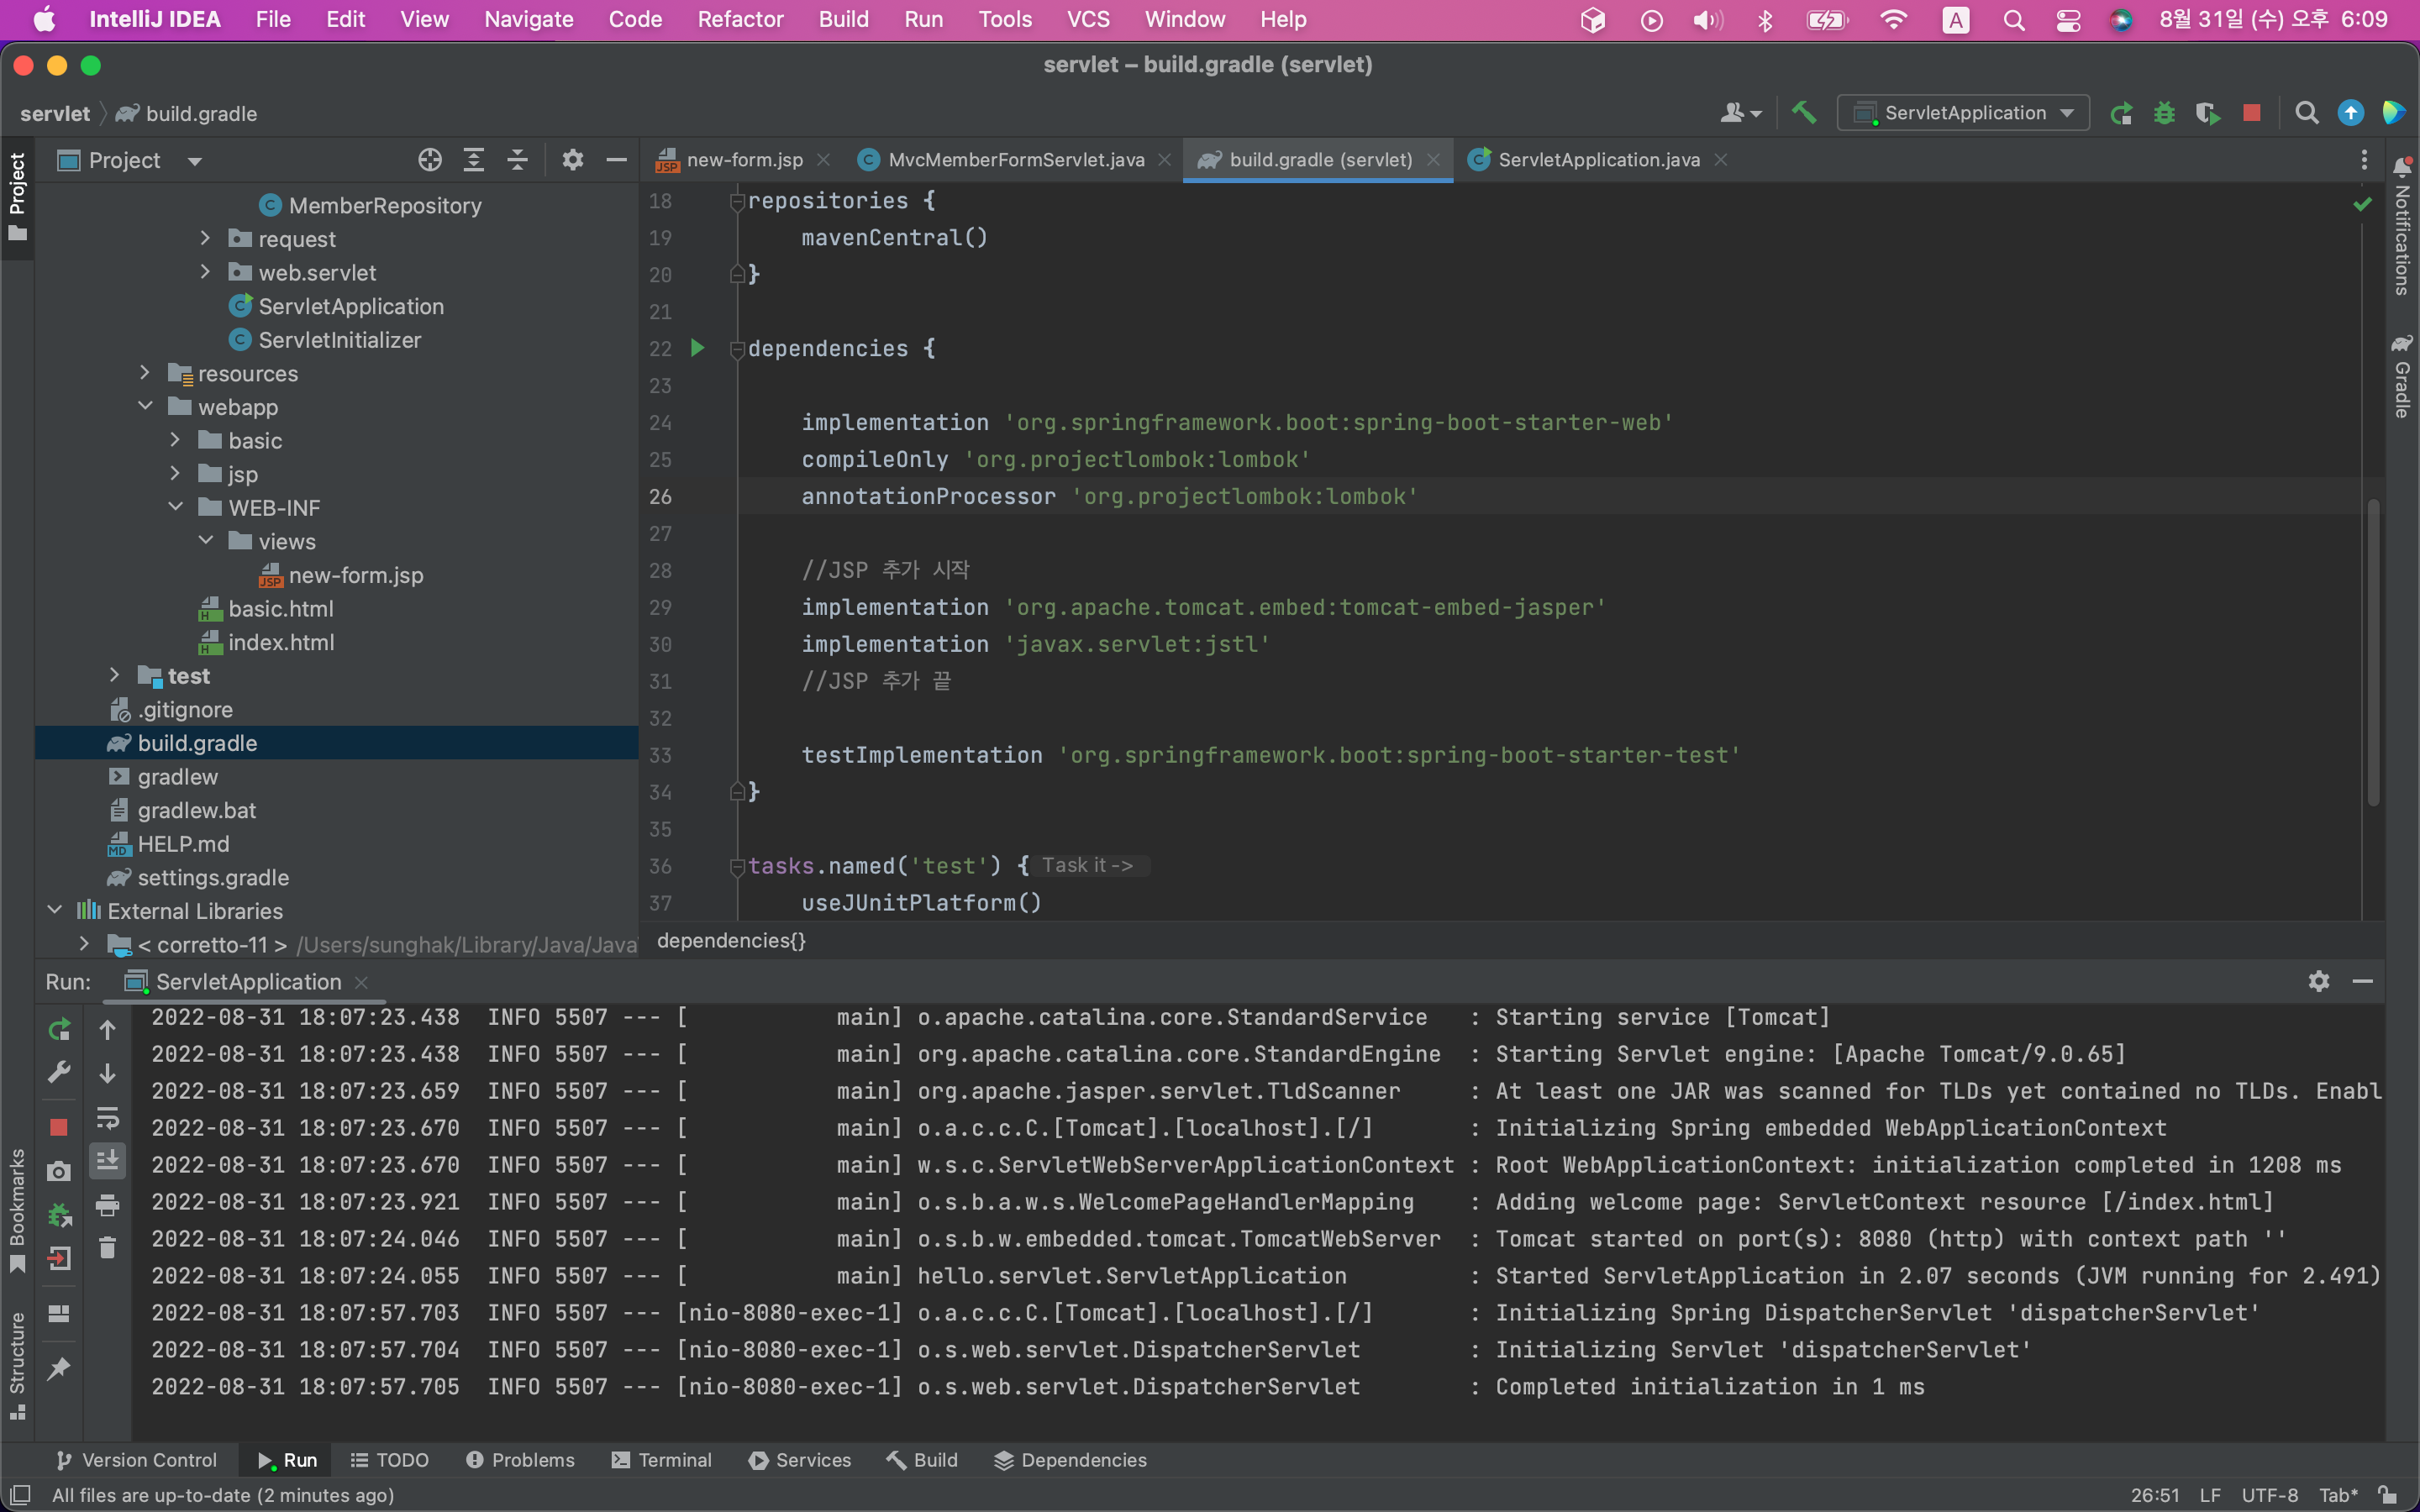This screenshot has height=1512, width=2420.
Task: Open the Refactor menu
Action: (740, 19)
